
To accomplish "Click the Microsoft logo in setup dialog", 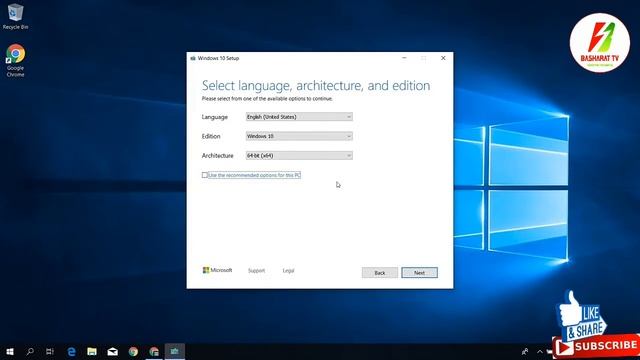I will click(217, 270).
